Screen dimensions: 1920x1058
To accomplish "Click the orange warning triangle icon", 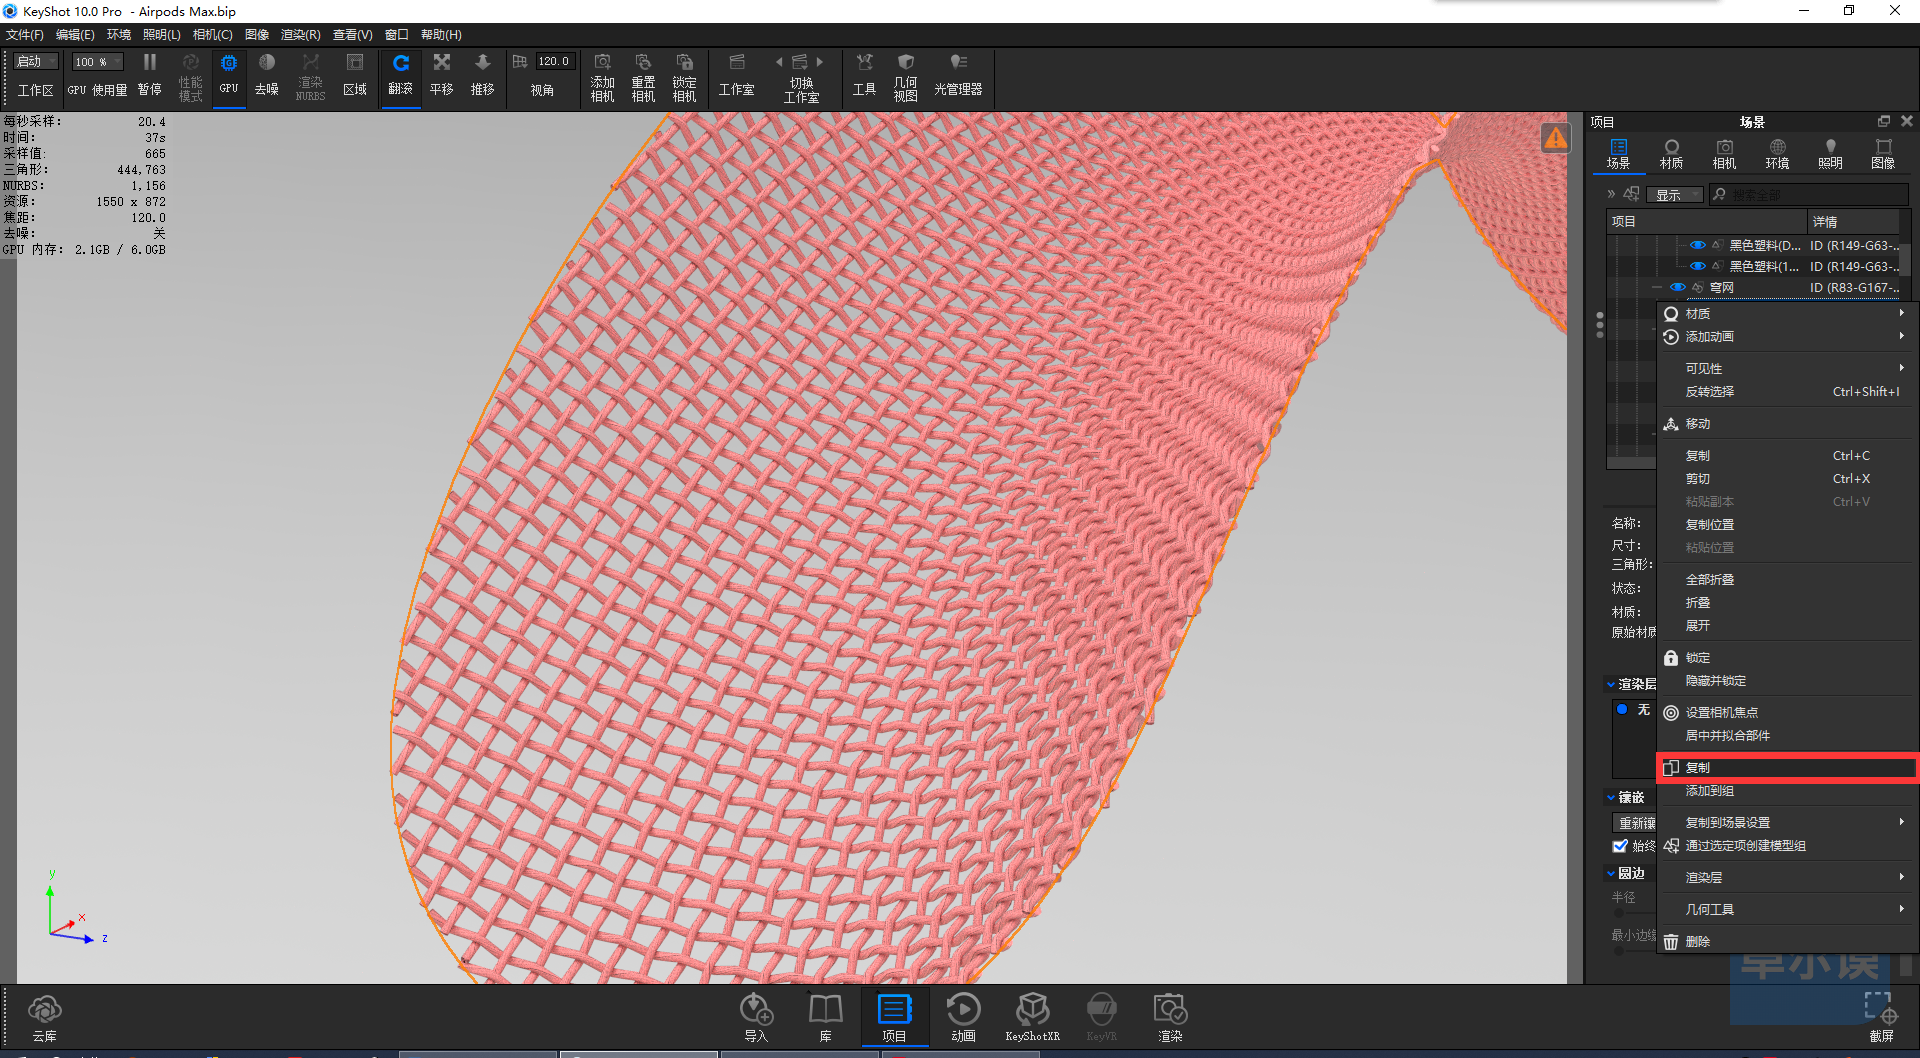I will coord(1556,138).
